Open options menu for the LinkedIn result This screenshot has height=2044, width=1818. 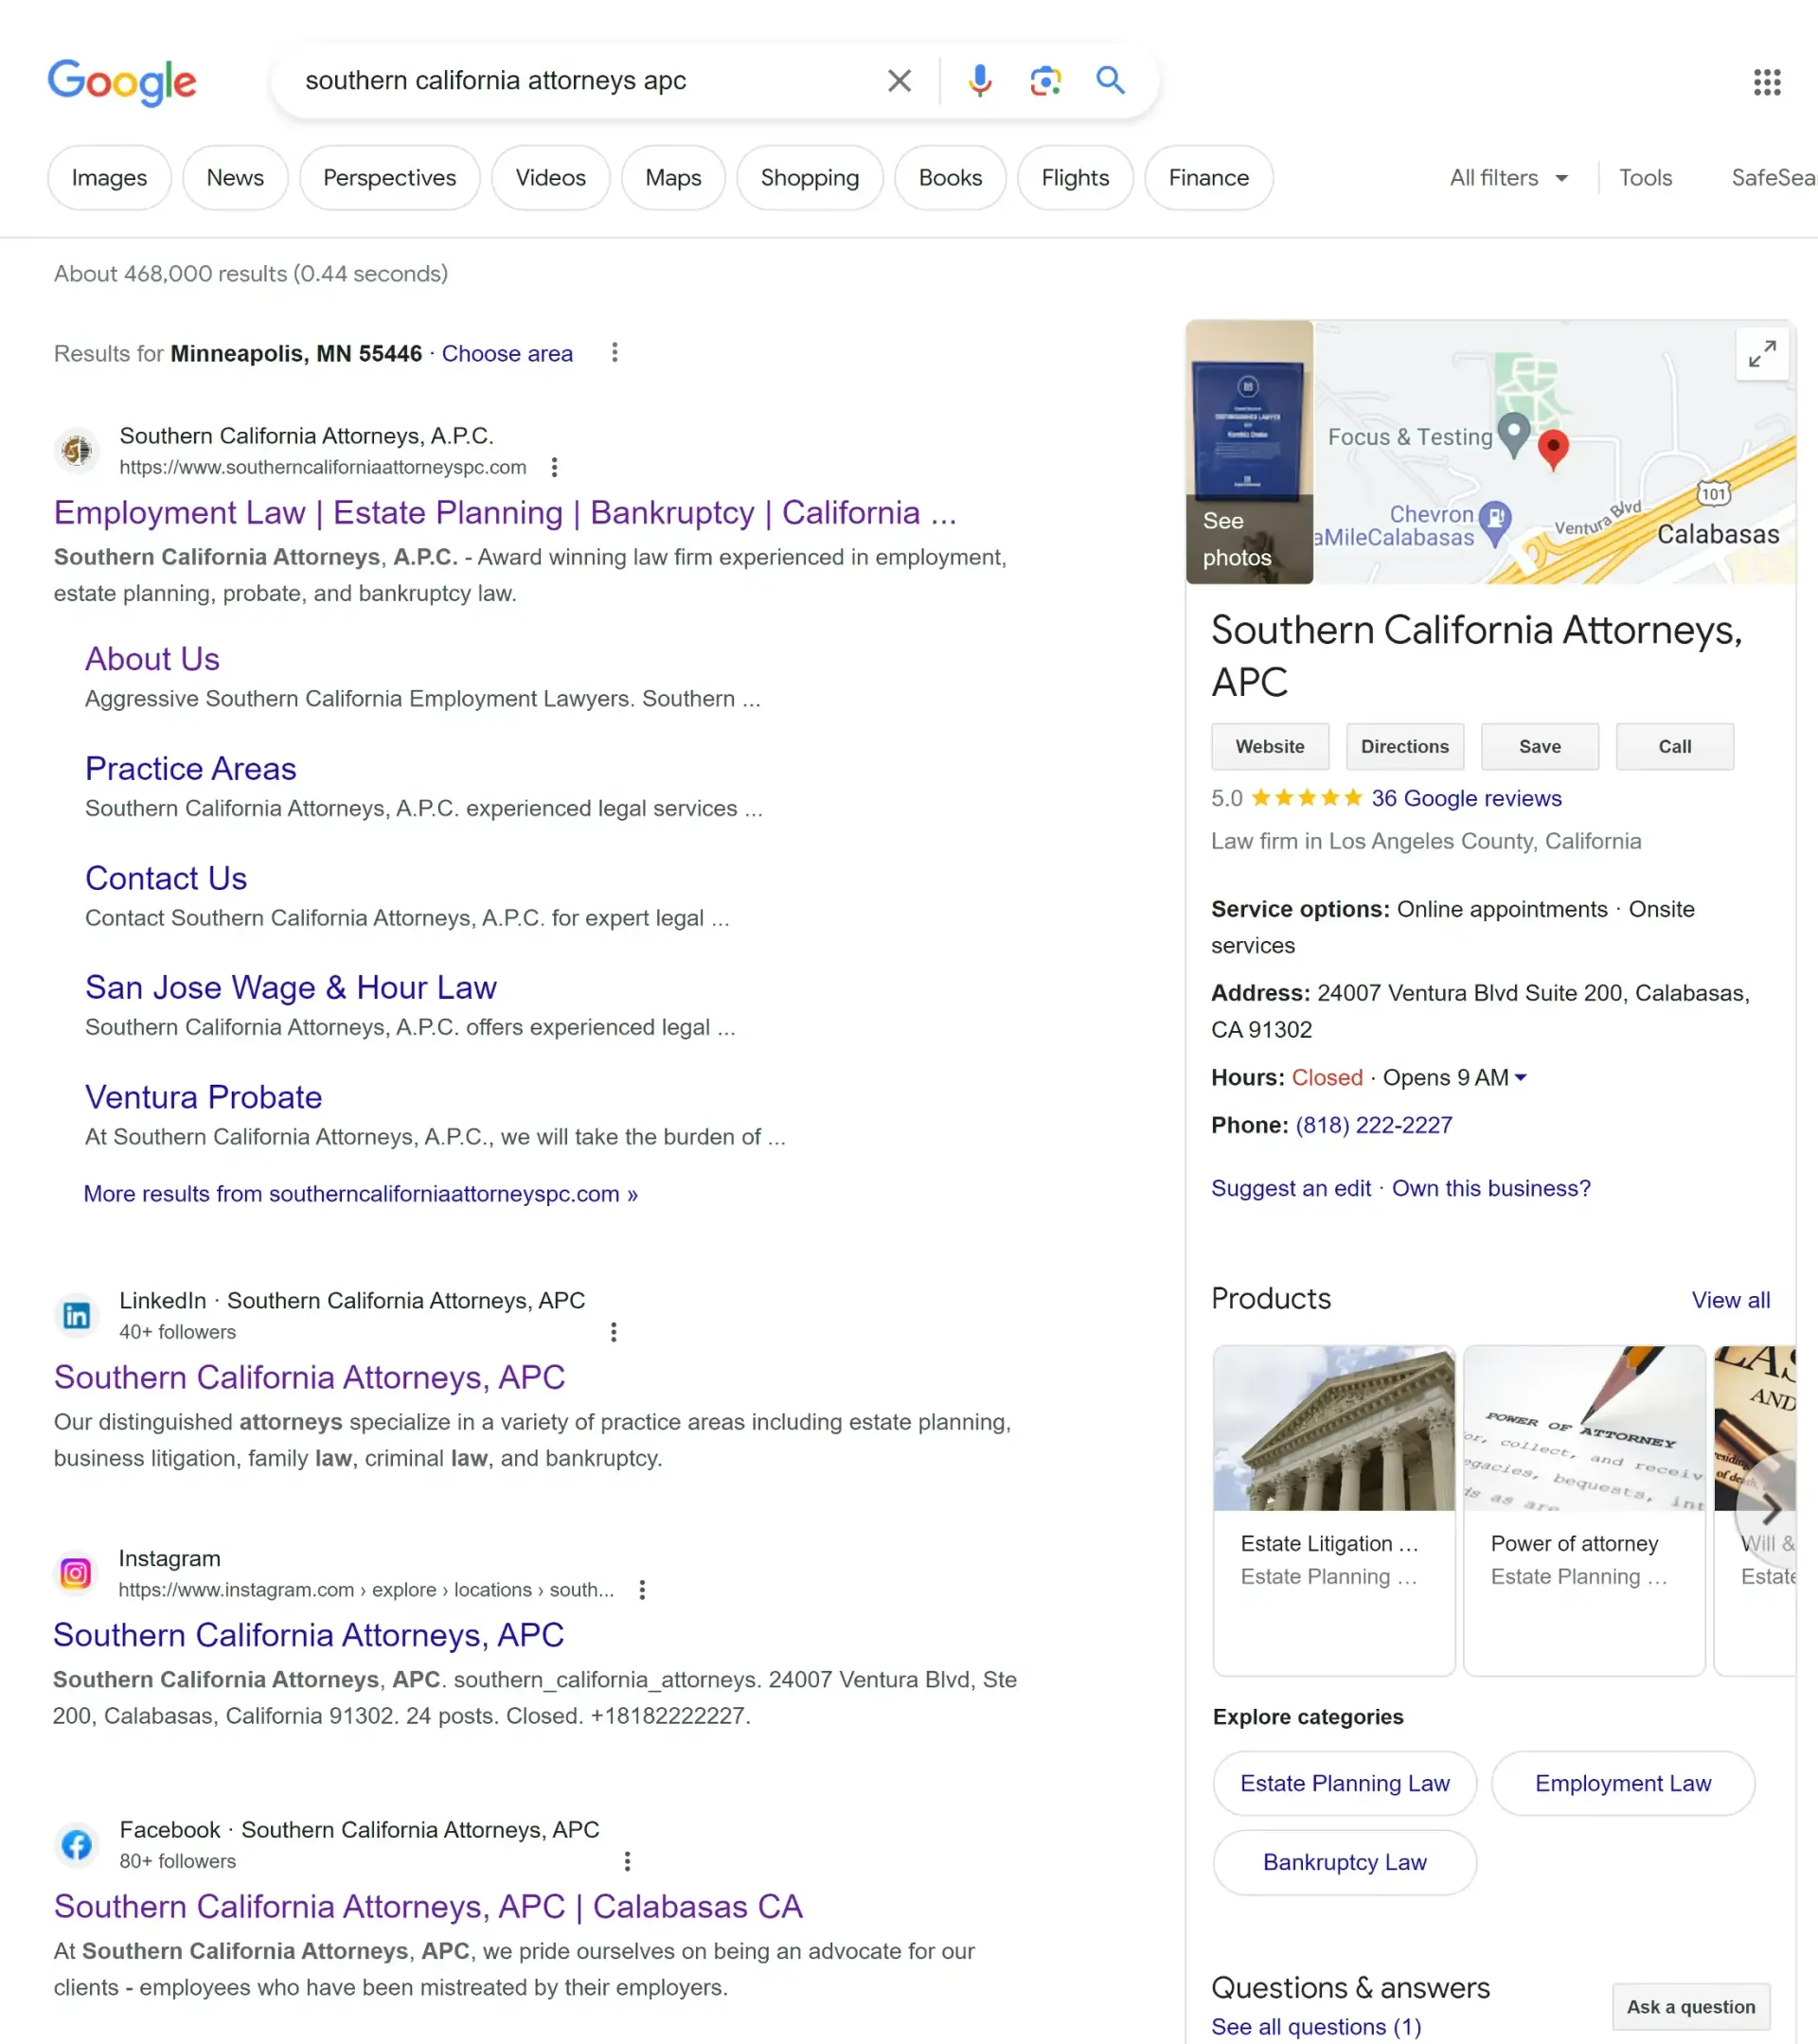point(613,1332)
